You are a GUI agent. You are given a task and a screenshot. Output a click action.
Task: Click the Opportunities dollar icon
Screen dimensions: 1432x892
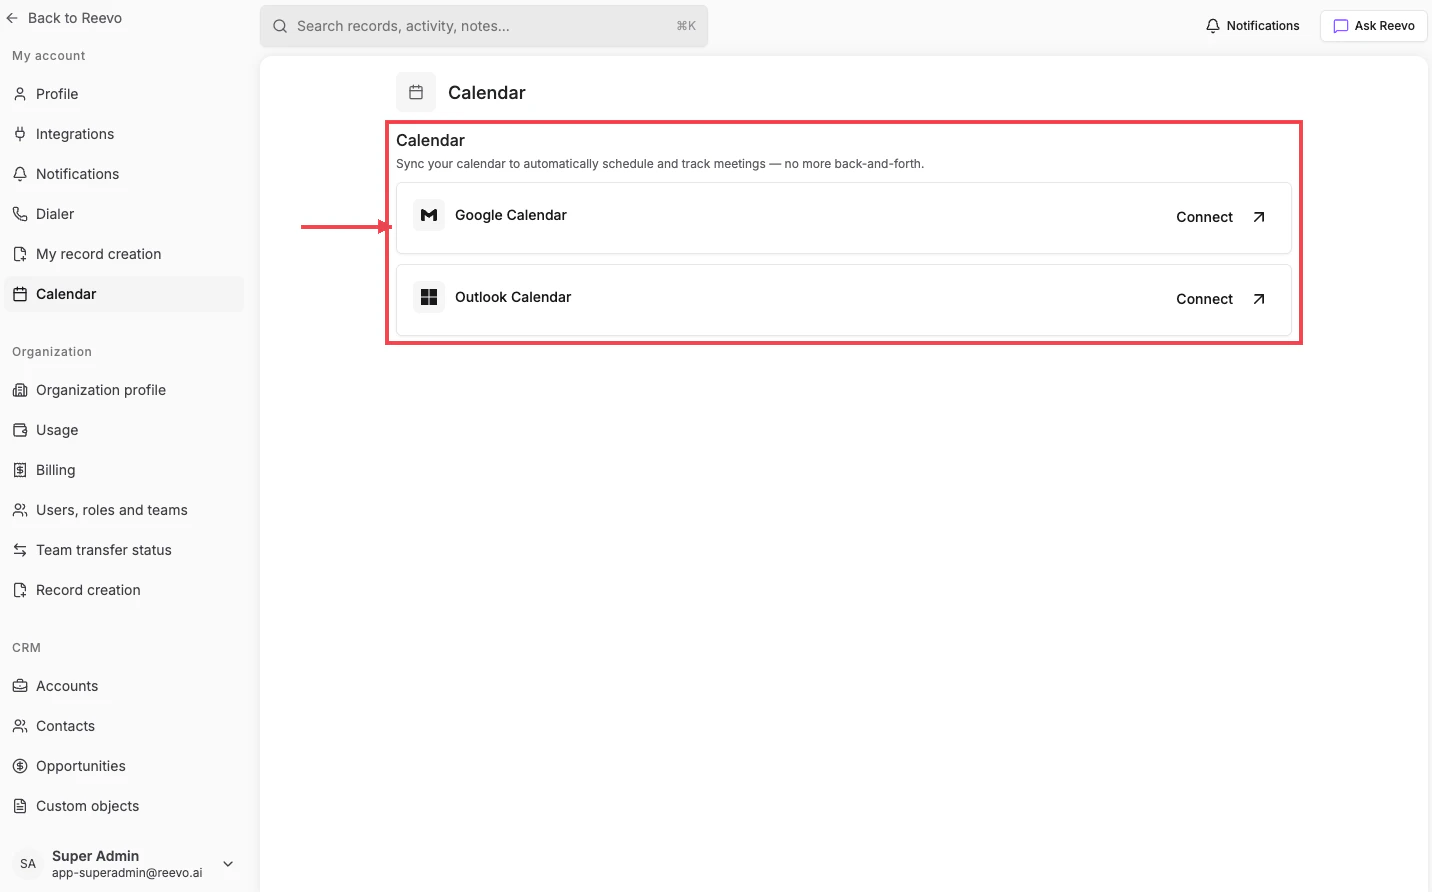point(20,766)
